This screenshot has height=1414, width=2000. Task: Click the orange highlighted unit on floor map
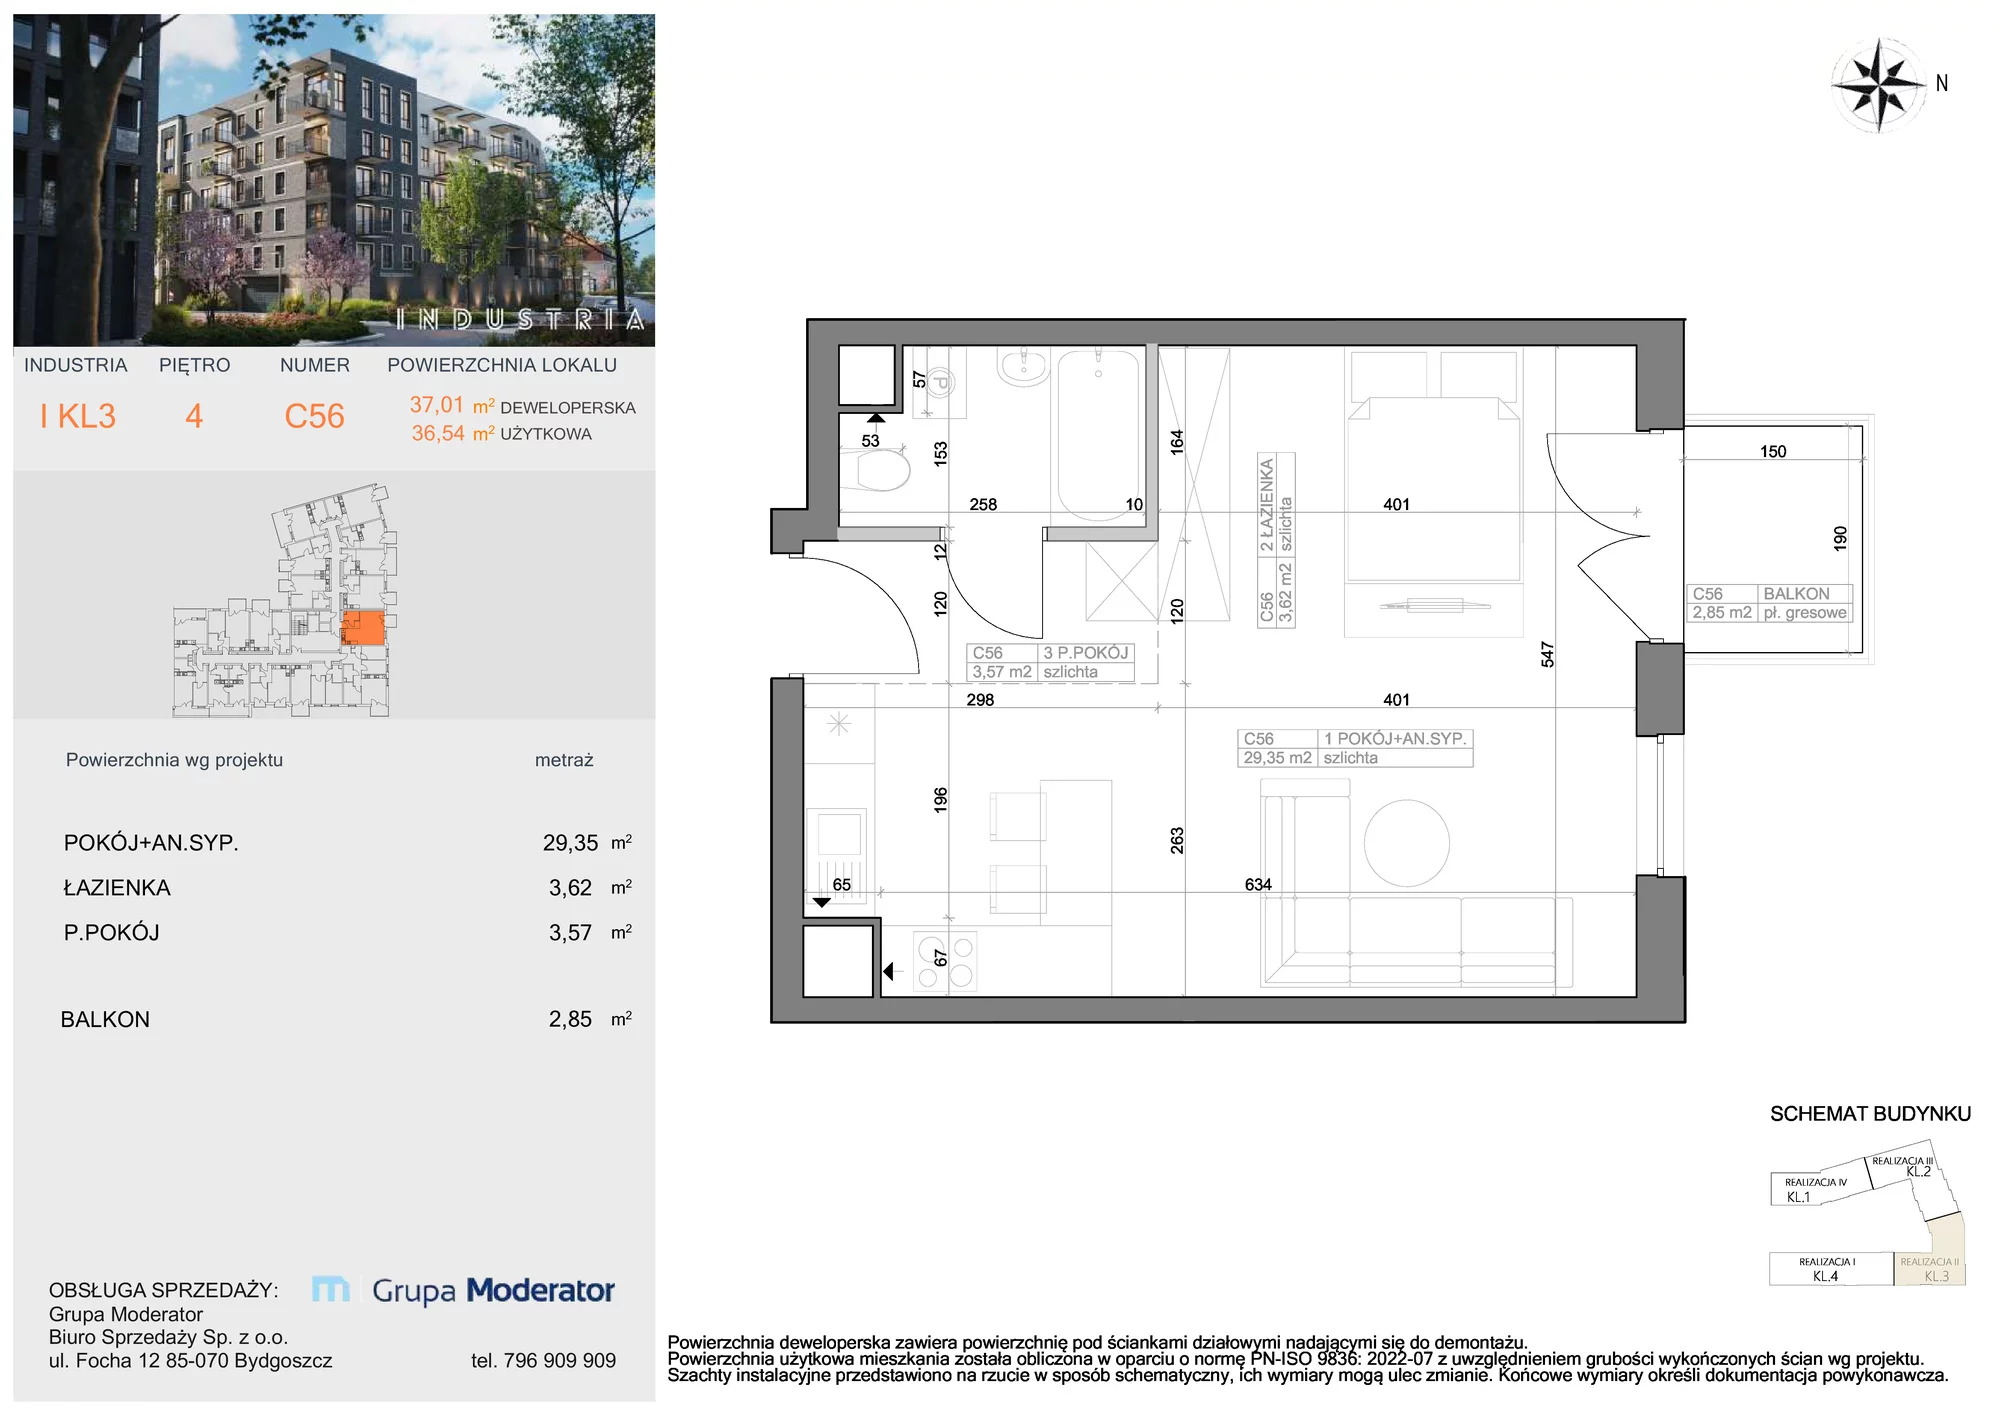(x=363, y=628)
